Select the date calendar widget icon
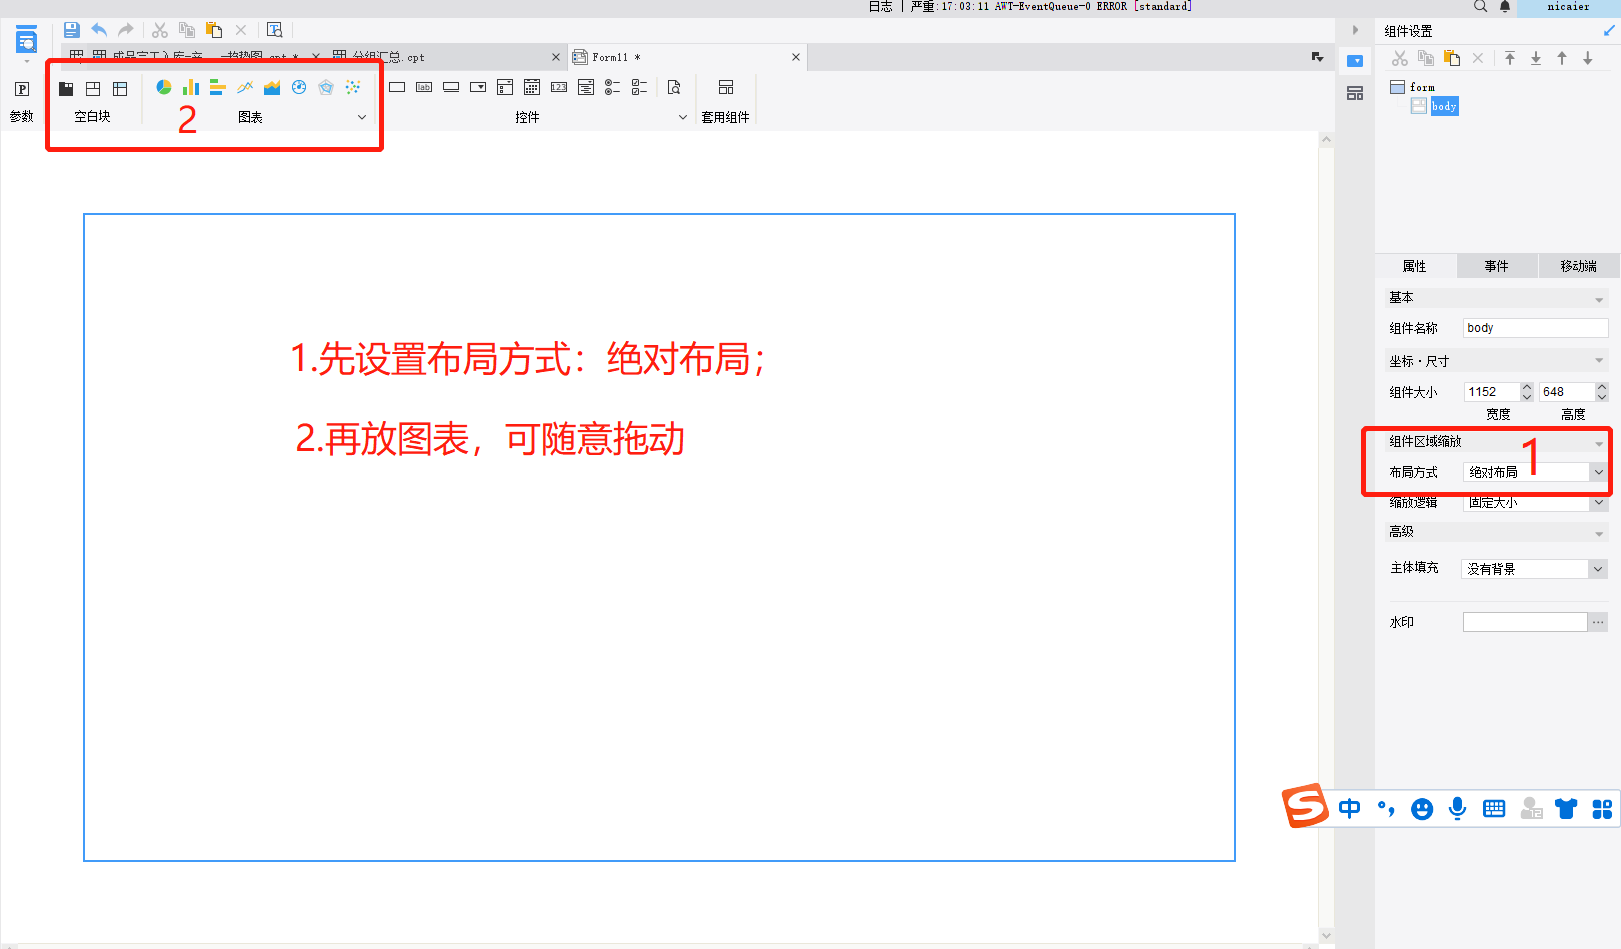The width and height of the screenshot is (1621, 949). 532,87
